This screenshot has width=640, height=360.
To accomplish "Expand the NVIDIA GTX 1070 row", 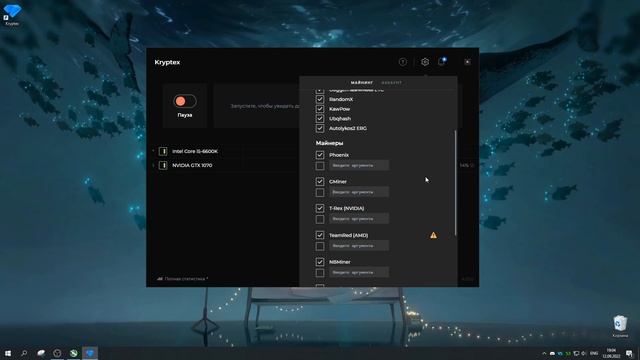I will (x=154, y=165).
